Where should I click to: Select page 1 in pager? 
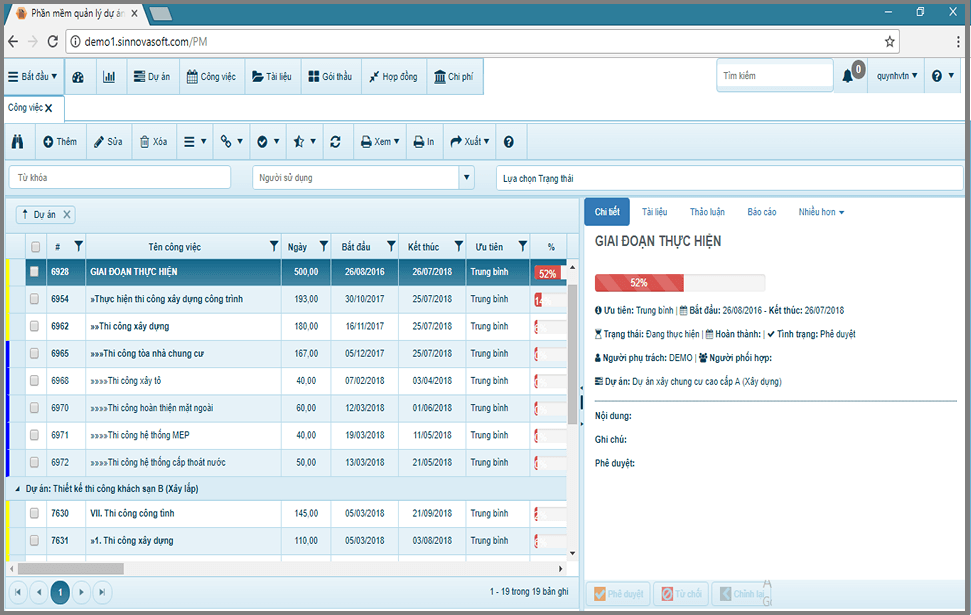(x=60, y=593)
